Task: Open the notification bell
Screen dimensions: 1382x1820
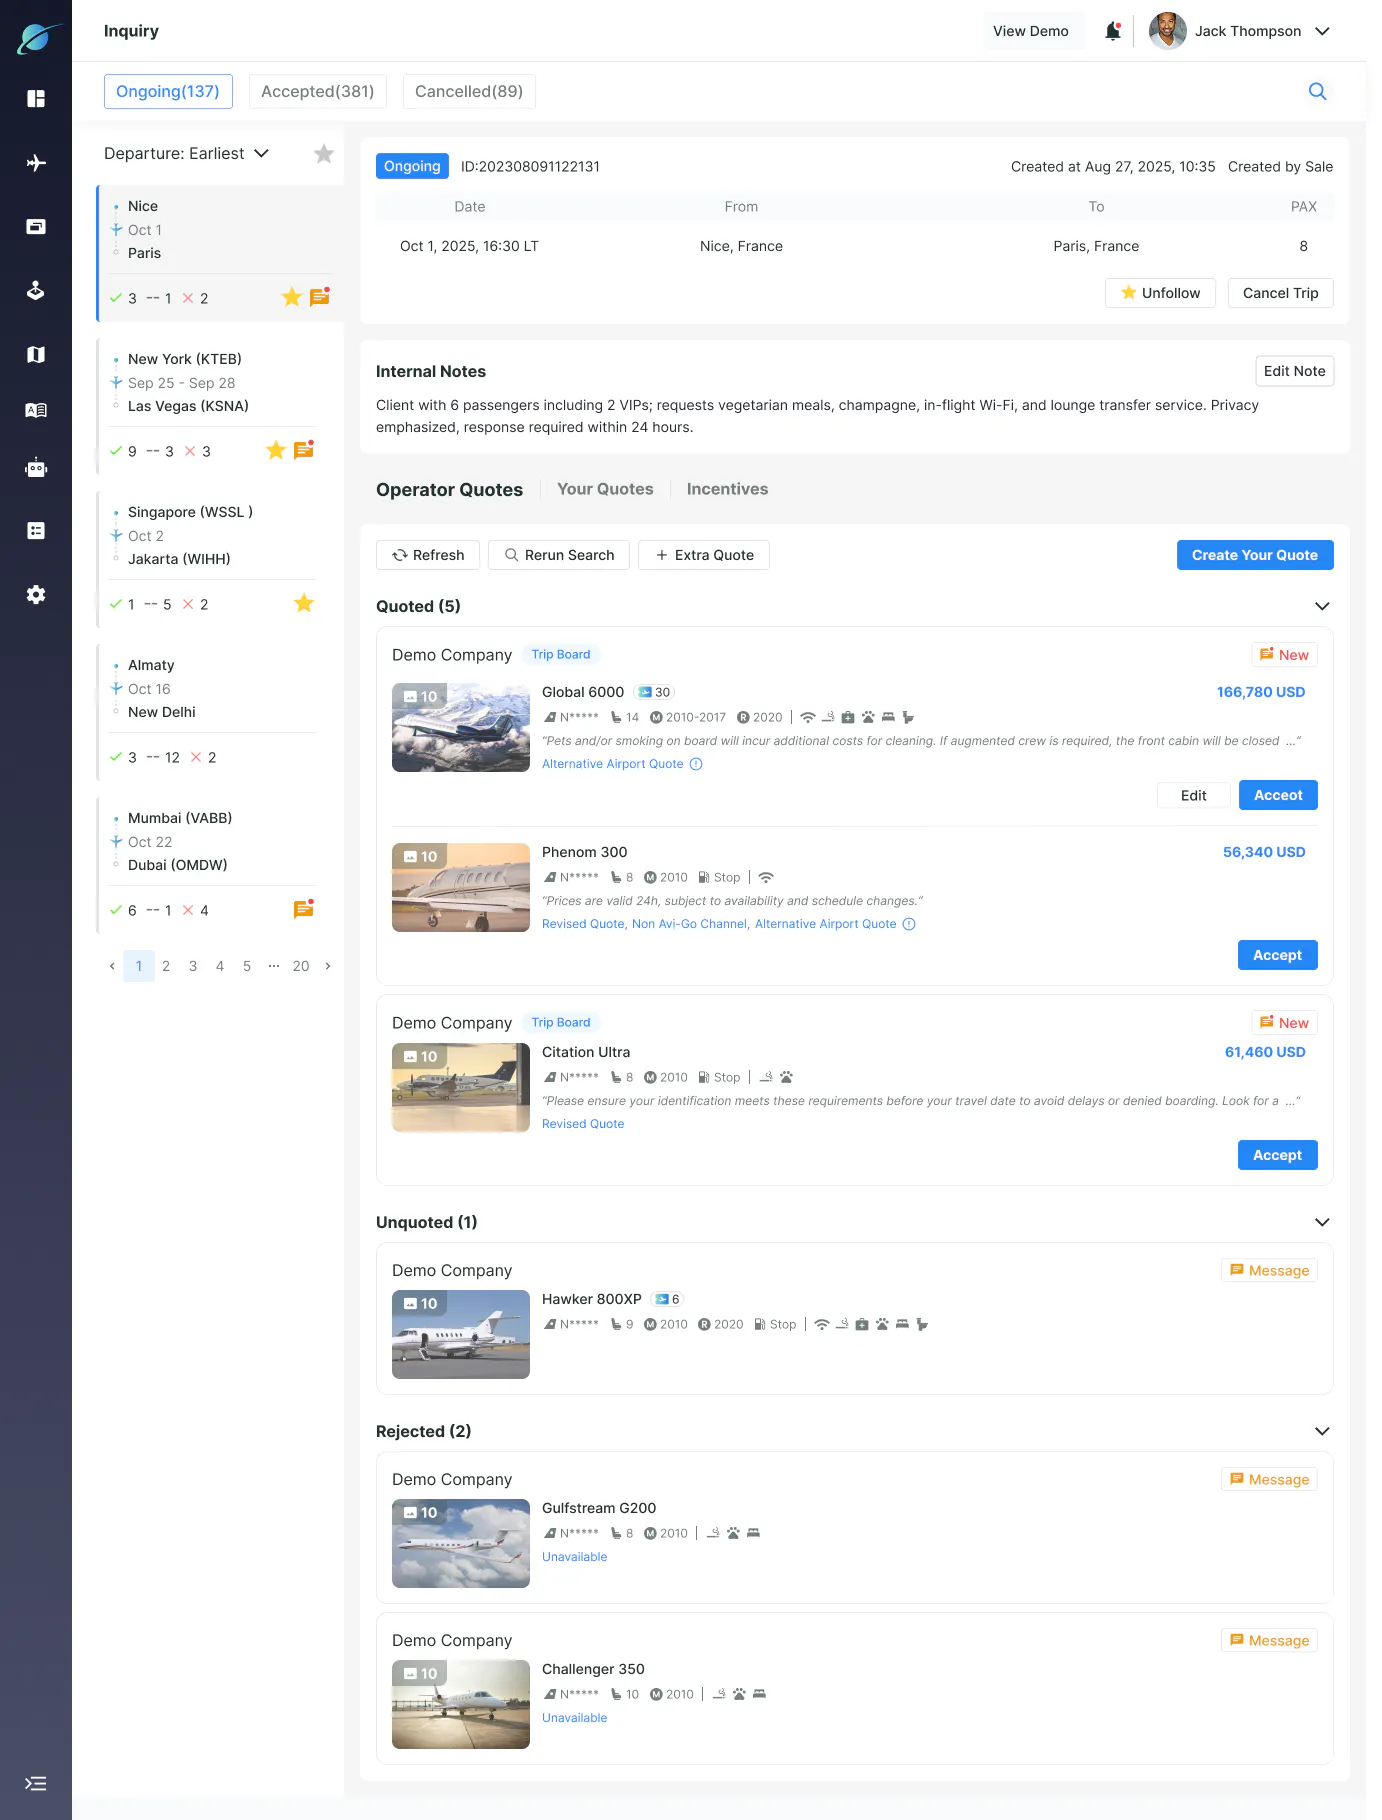Action: pos(1112,31)
